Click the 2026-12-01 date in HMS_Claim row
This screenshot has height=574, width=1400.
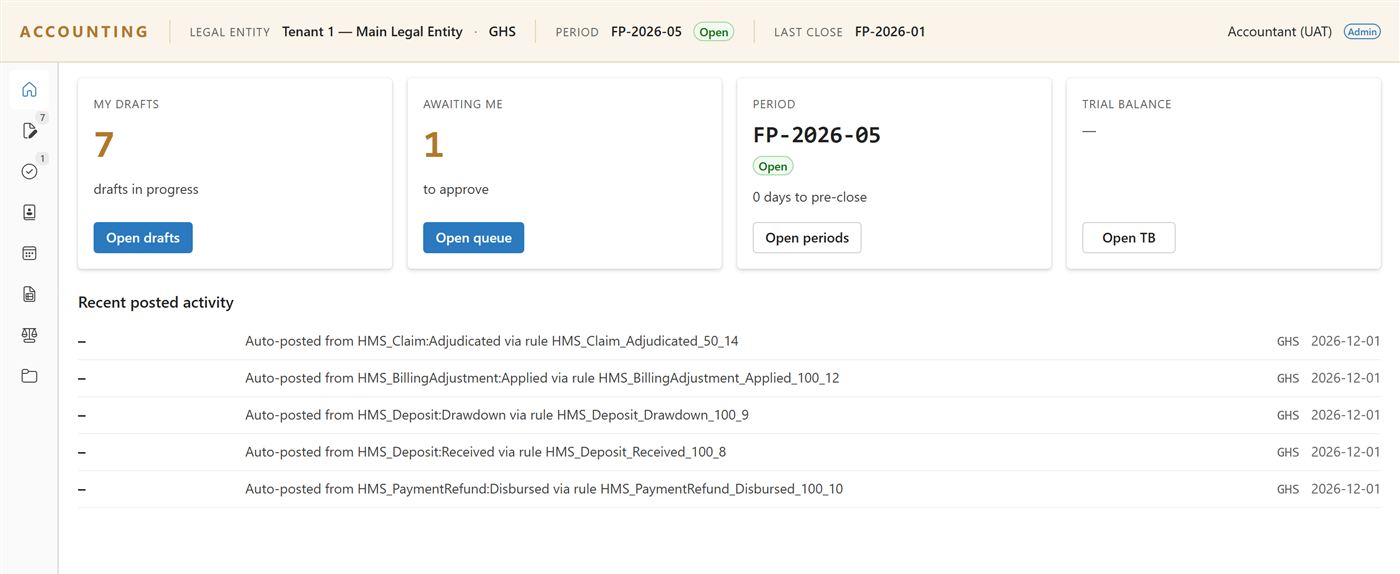pos(1346,341)
